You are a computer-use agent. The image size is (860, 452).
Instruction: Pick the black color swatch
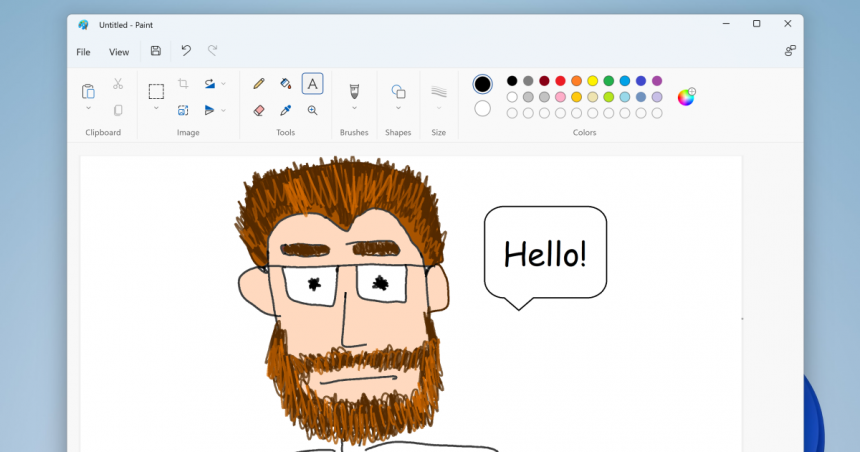512,81
